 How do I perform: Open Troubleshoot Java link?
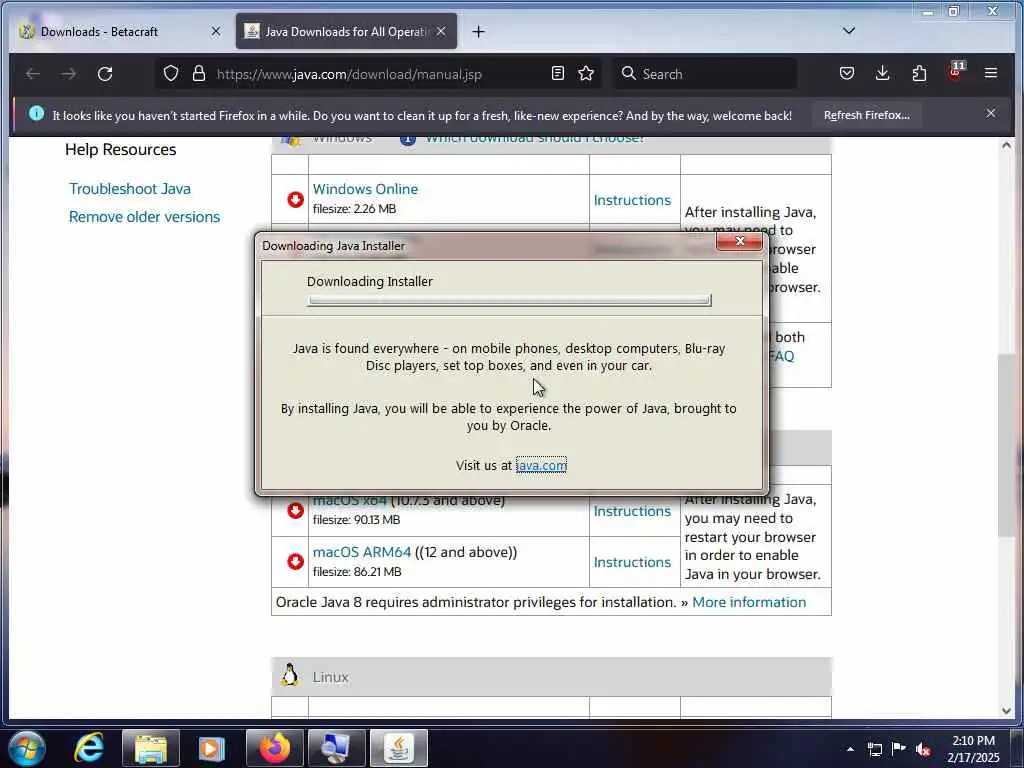pyautogui.click(x=130, y=189)
